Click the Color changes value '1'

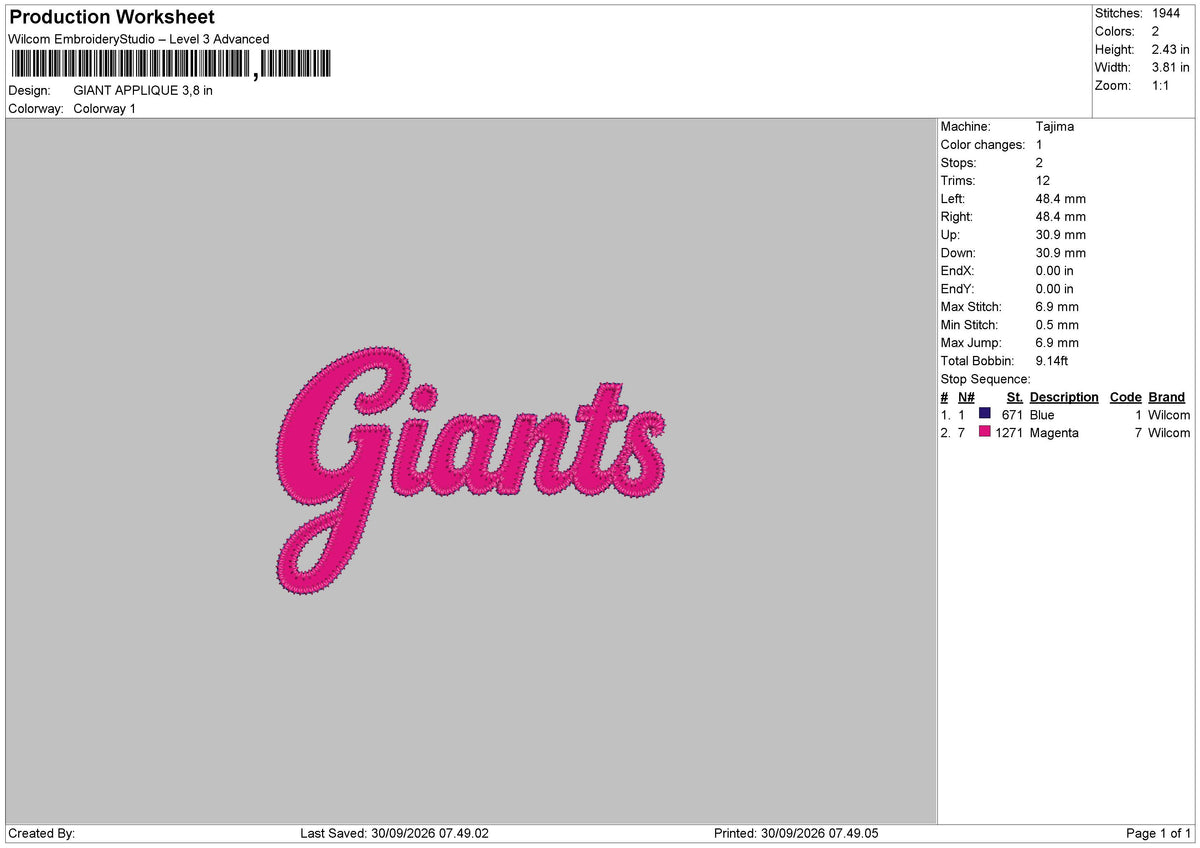1039,144
